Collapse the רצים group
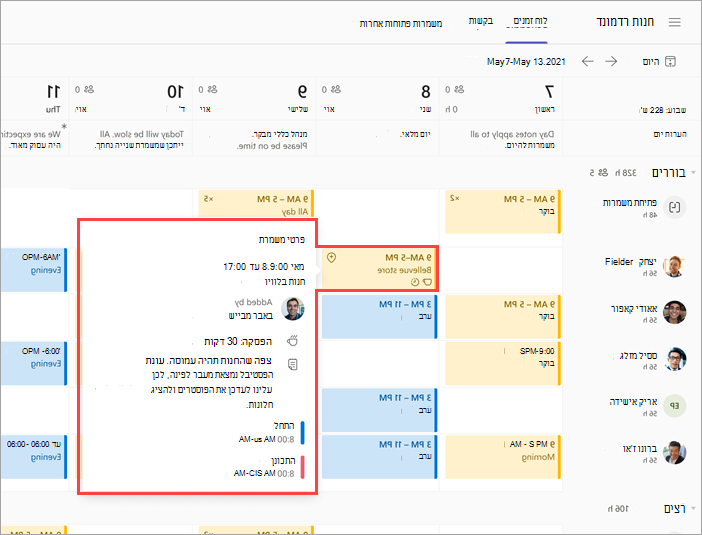The height and width of the screenshot is (535, 702). pos(693,508)
